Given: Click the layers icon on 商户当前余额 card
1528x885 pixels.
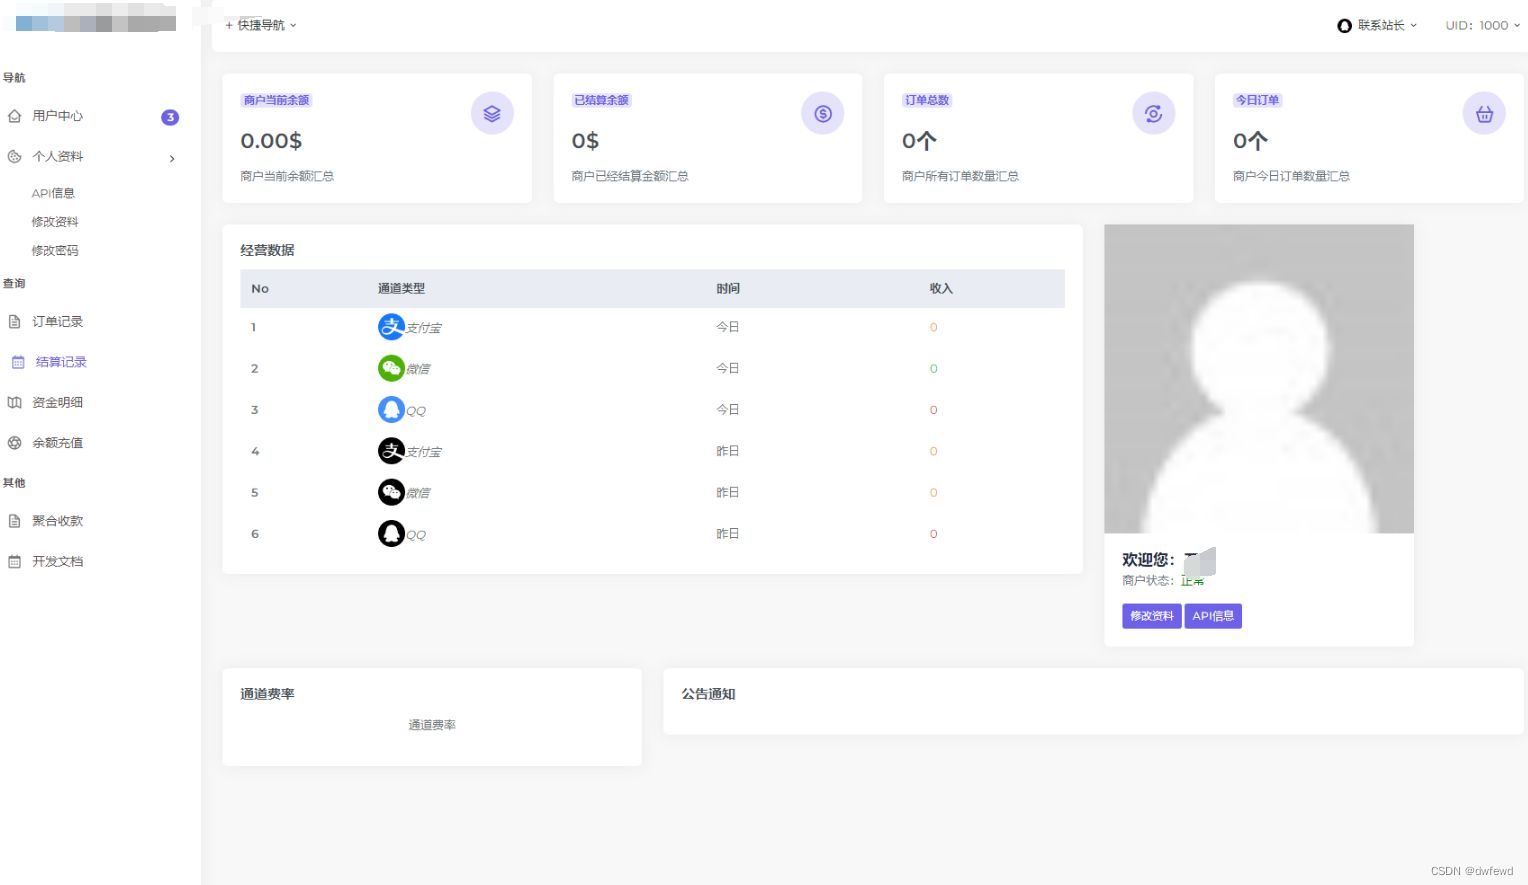Looking at the screenshot, I should (x=491, y=113).
